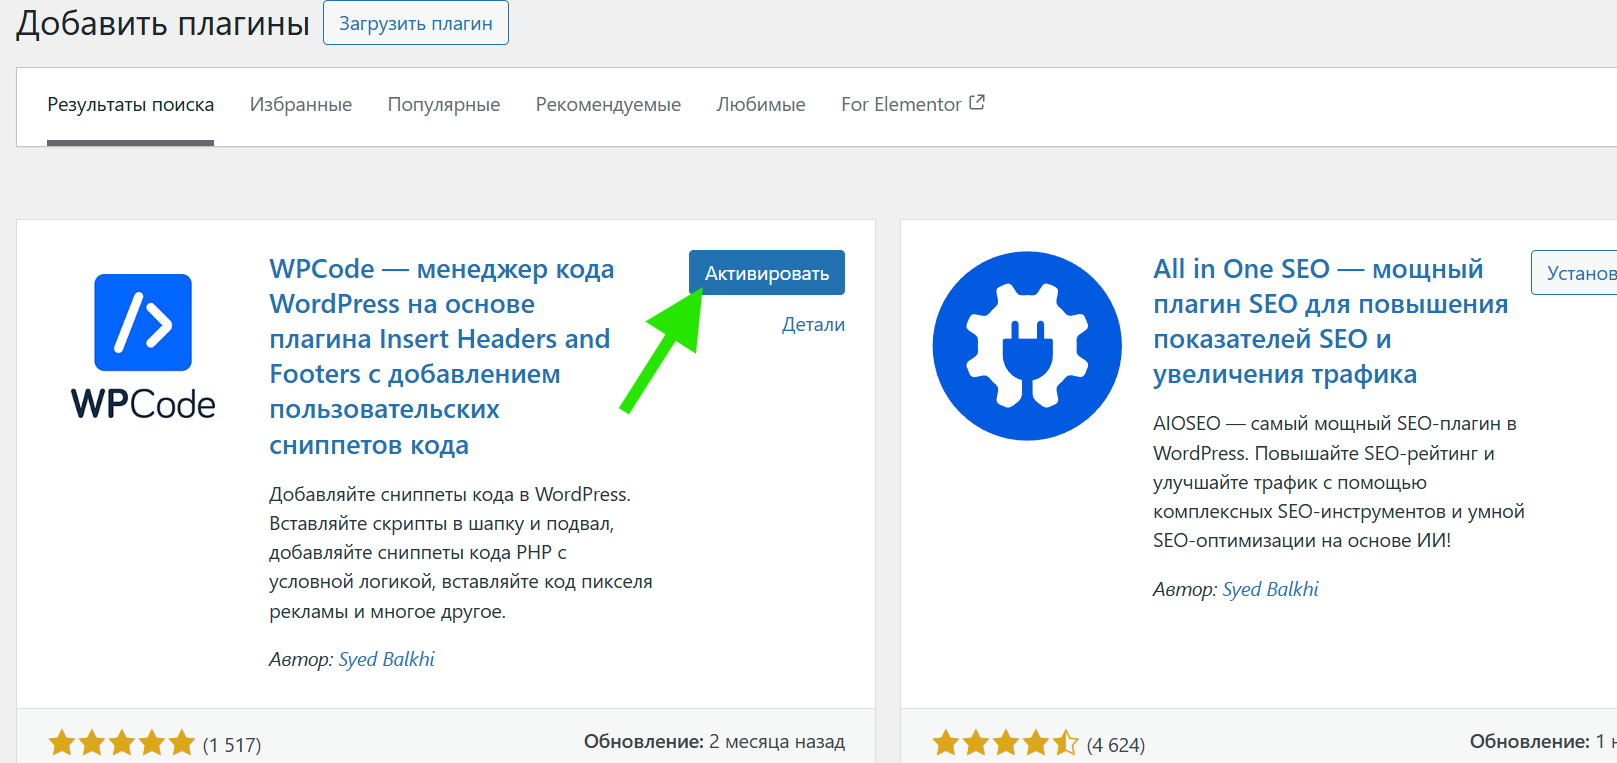Switch to the Любимые tab
This screenshot has height=763, width=1617.
pyautogui.click(x=761, y=105)
